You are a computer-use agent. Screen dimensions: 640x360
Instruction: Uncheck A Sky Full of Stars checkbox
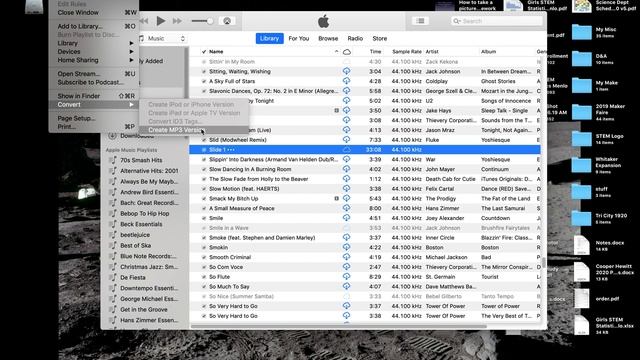[x=204, y=81]
